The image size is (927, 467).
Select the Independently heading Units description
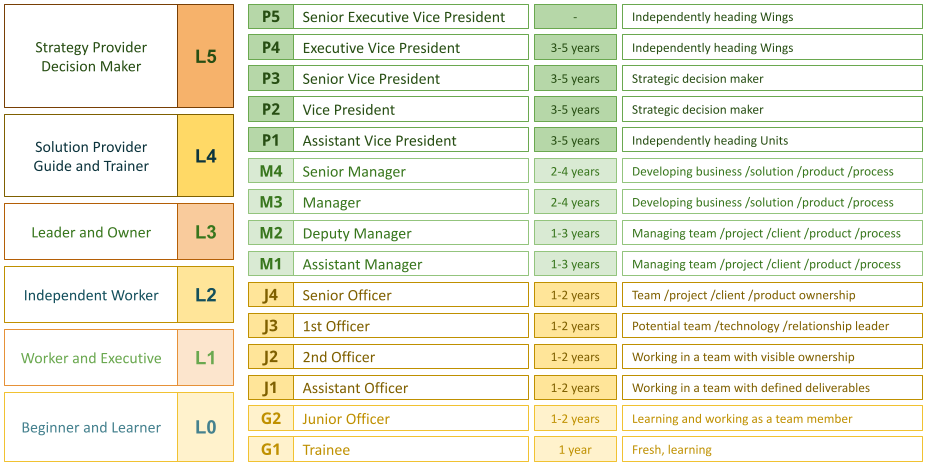coord(771,140)
